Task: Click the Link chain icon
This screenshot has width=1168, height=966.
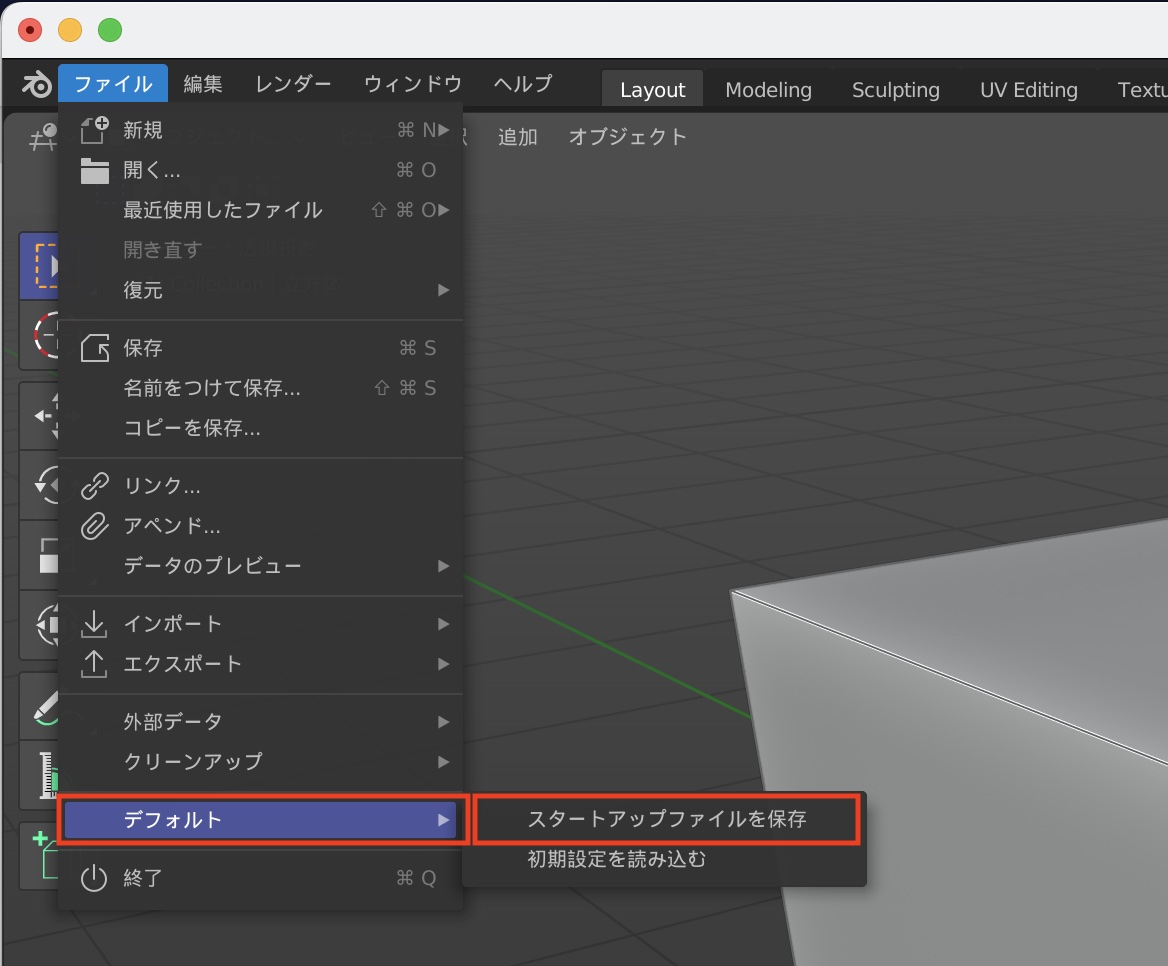Action: 94,486
